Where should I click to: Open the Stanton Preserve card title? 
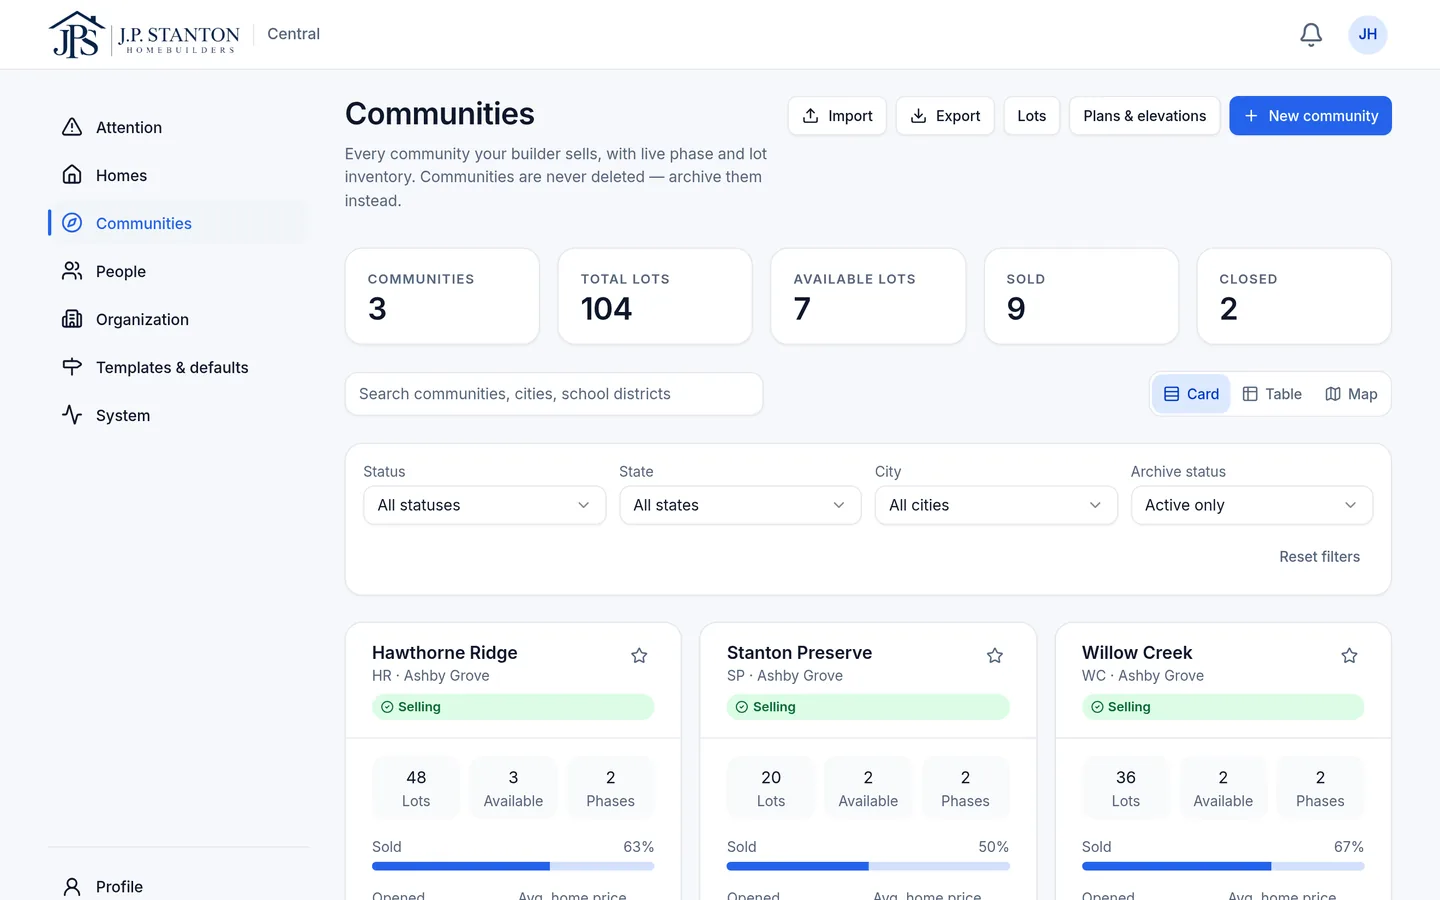799,653
